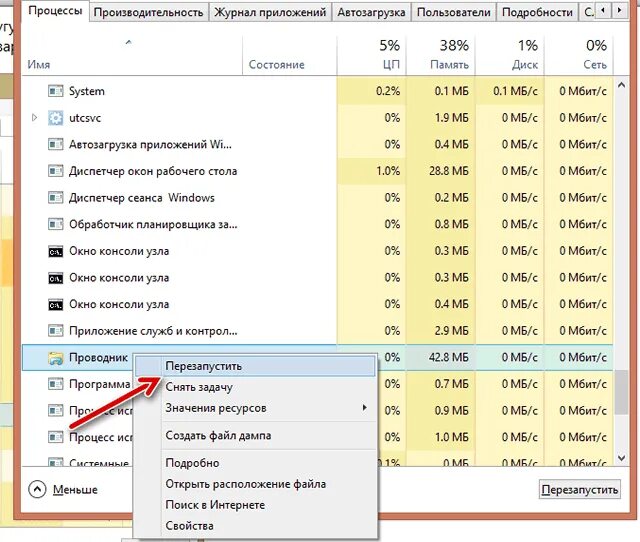Viewport: 640px width, 542px height.
Task: Click the 2.9 МБ memory value
Action: 451,331
